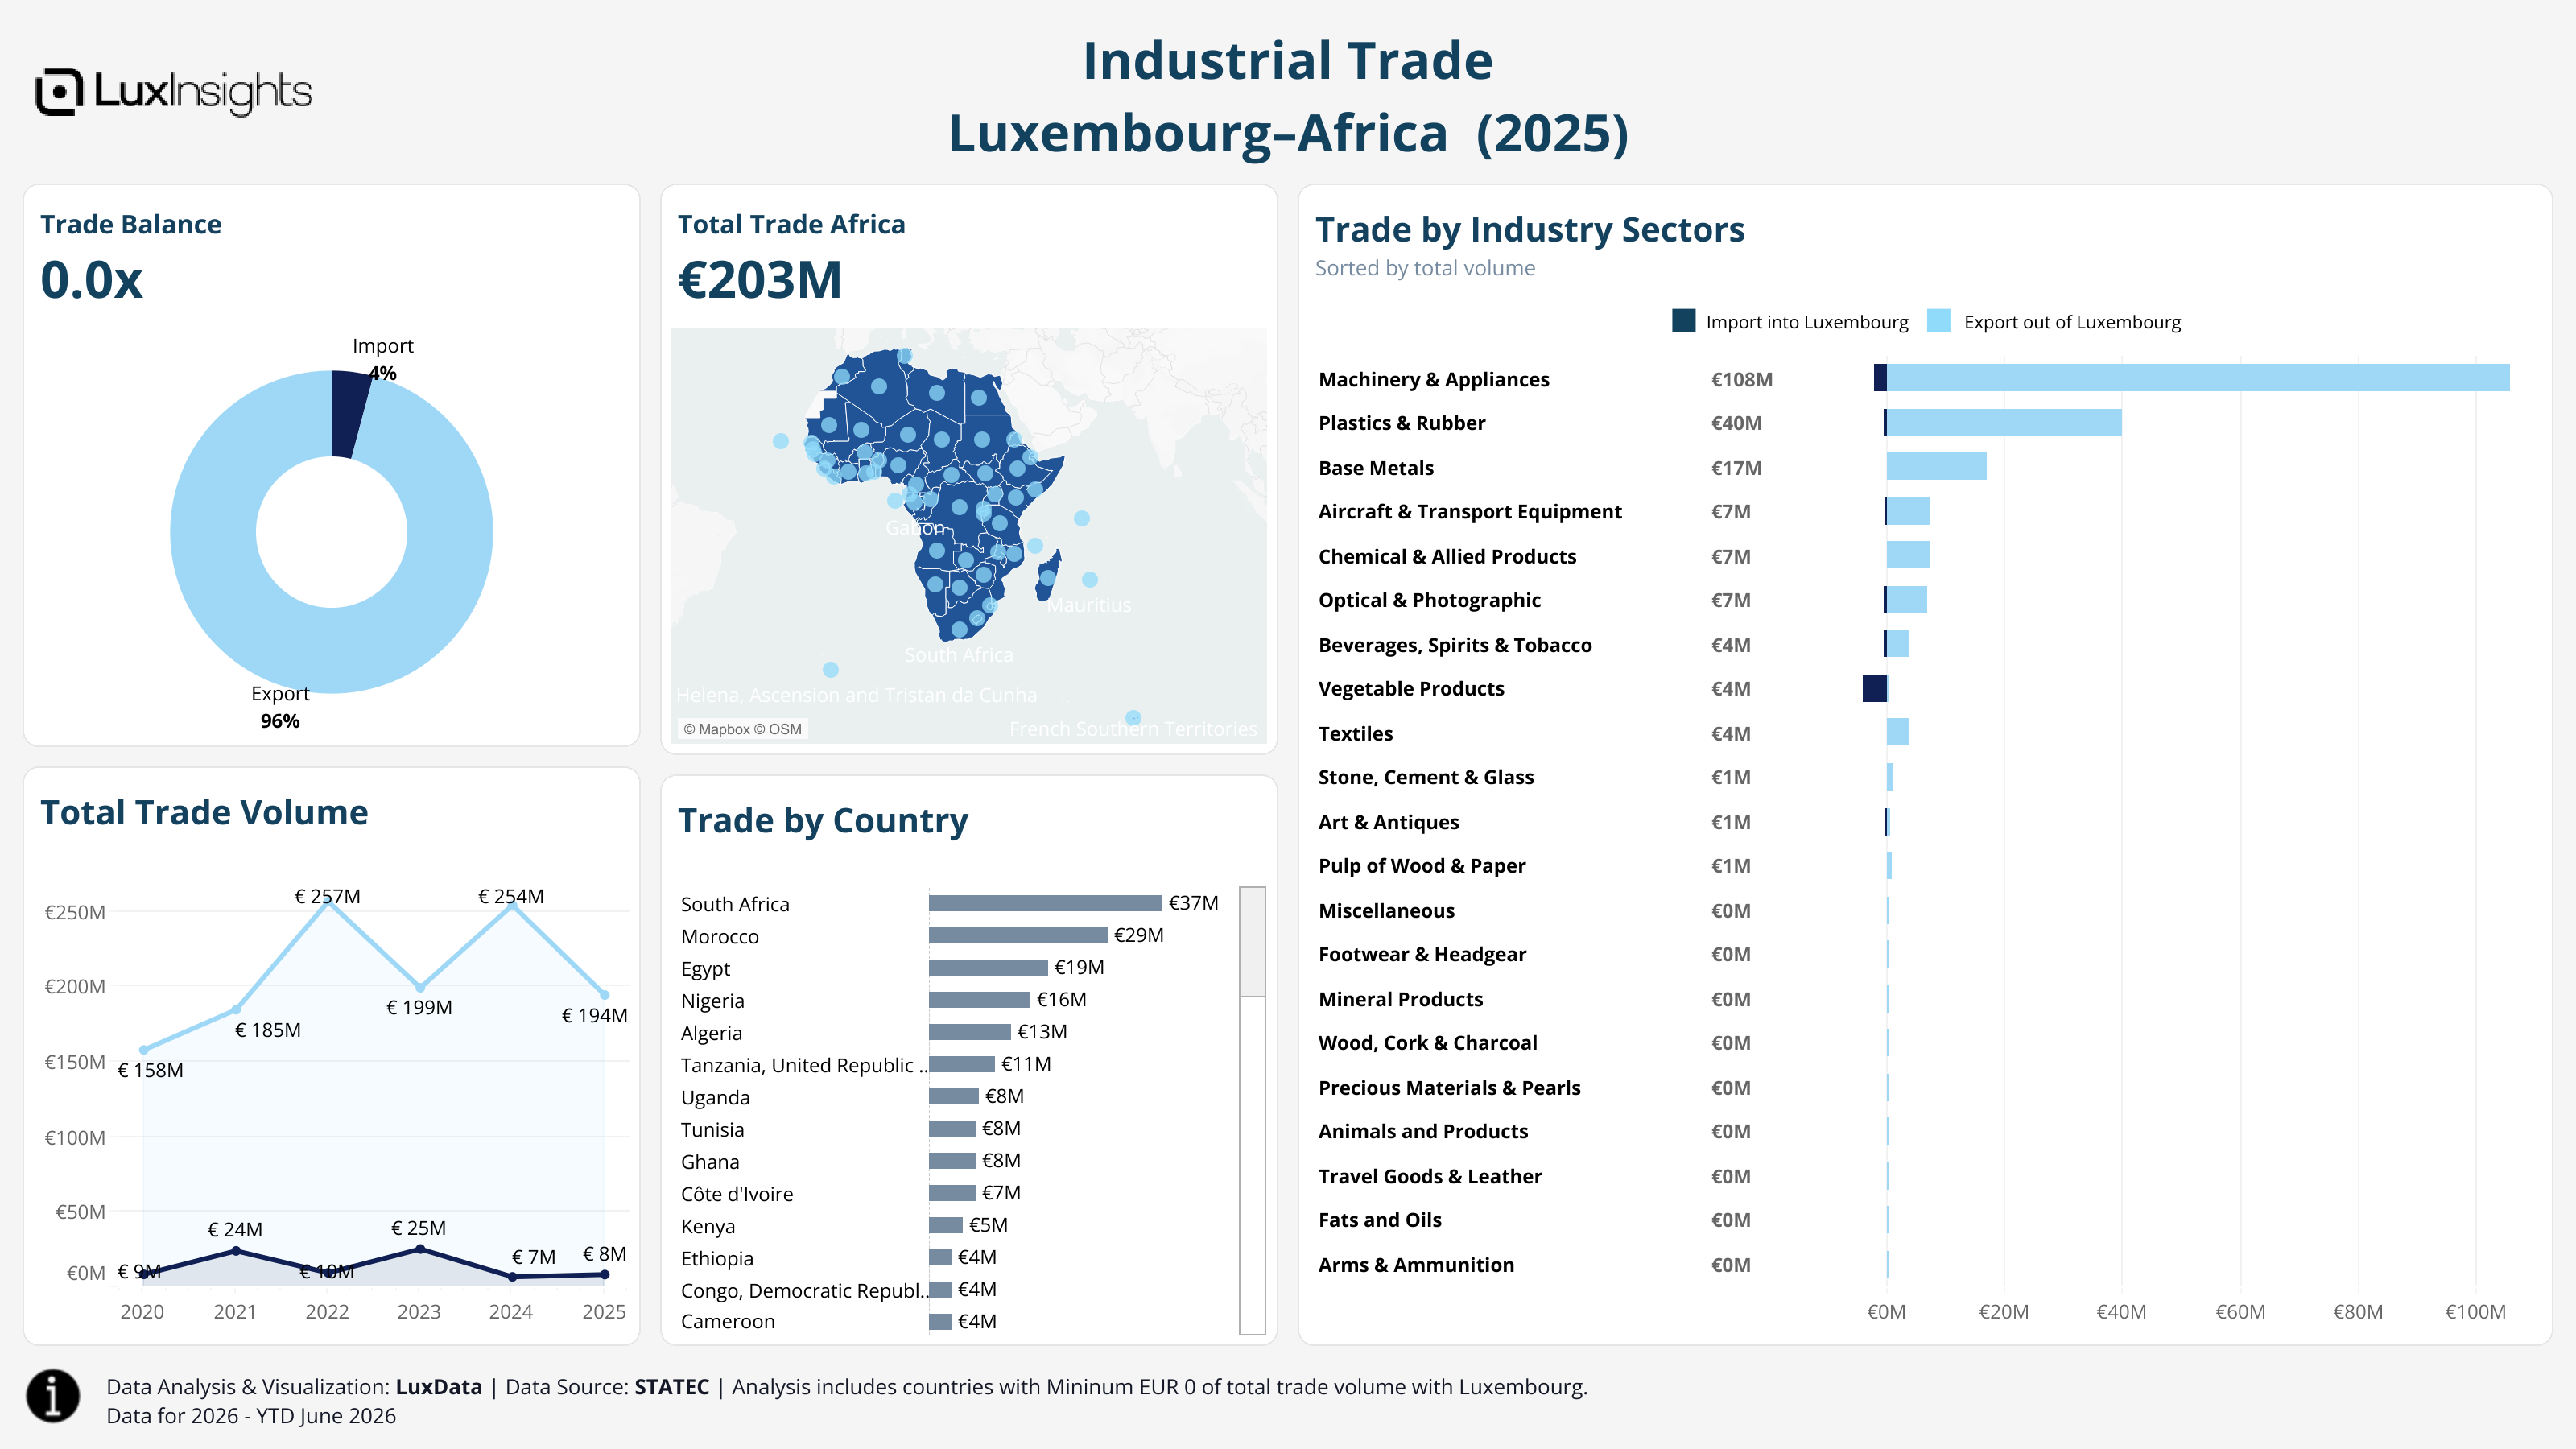This screenshot has height=1449, width=2576.
Task: Click the Tunisia row label
Action: pyautogui.click(x=712, y=1129)
